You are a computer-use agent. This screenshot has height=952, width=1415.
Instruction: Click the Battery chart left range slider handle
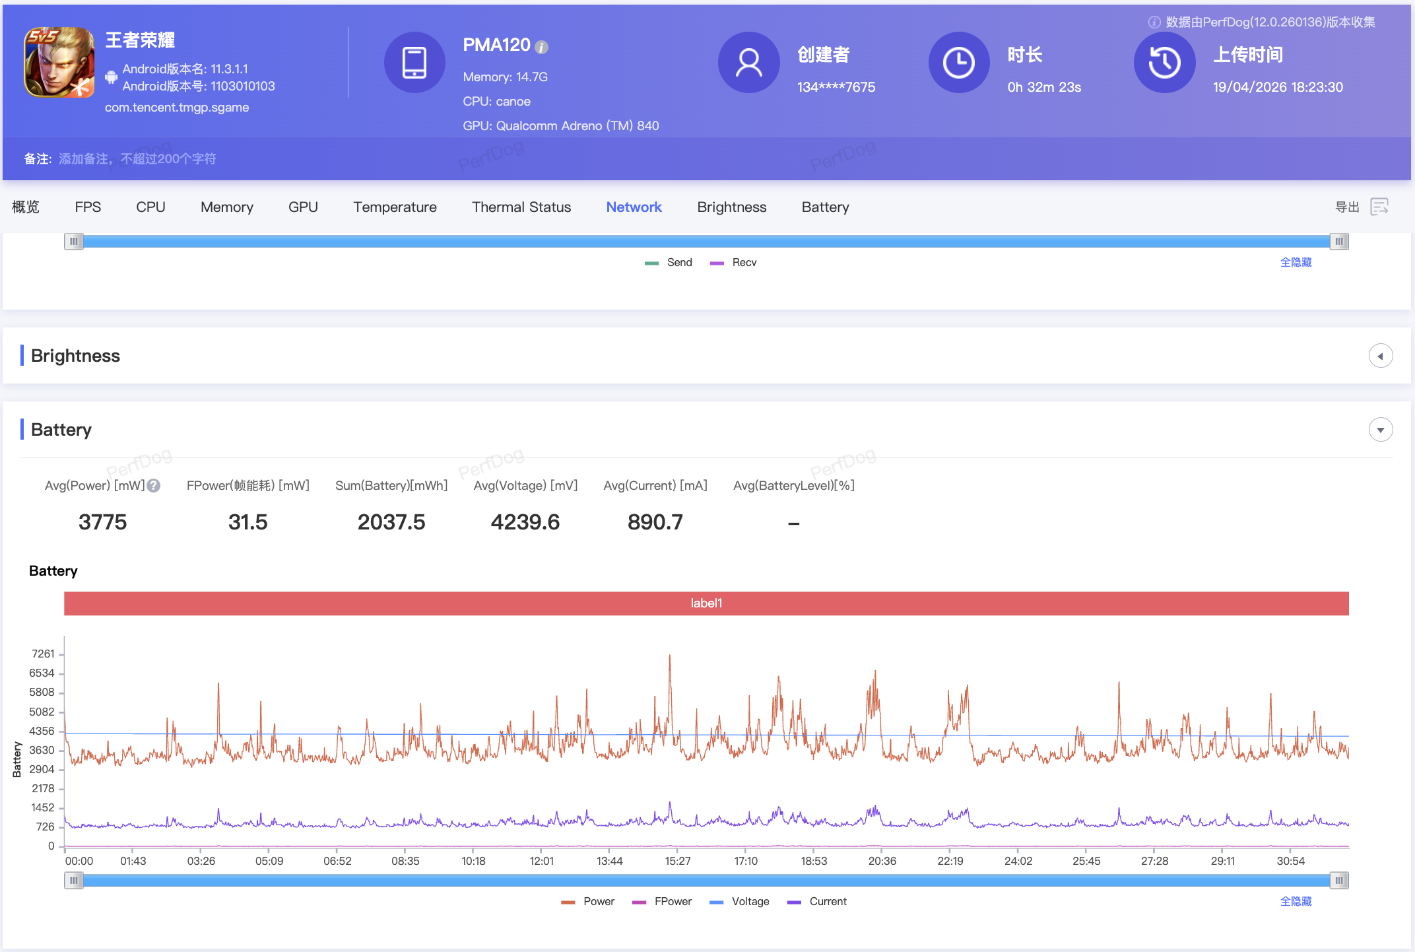(74, 880)
